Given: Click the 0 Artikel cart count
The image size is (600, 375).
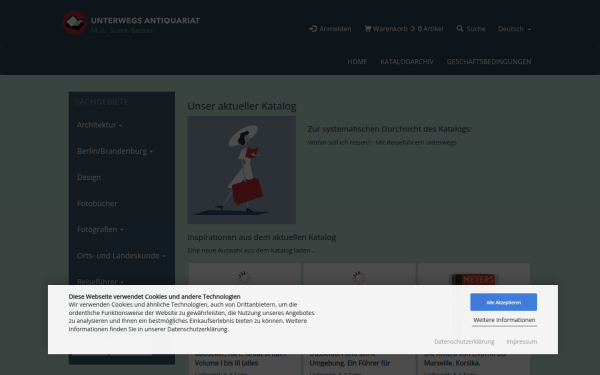Looking at the screenshot, I should [x=430, y=29].
